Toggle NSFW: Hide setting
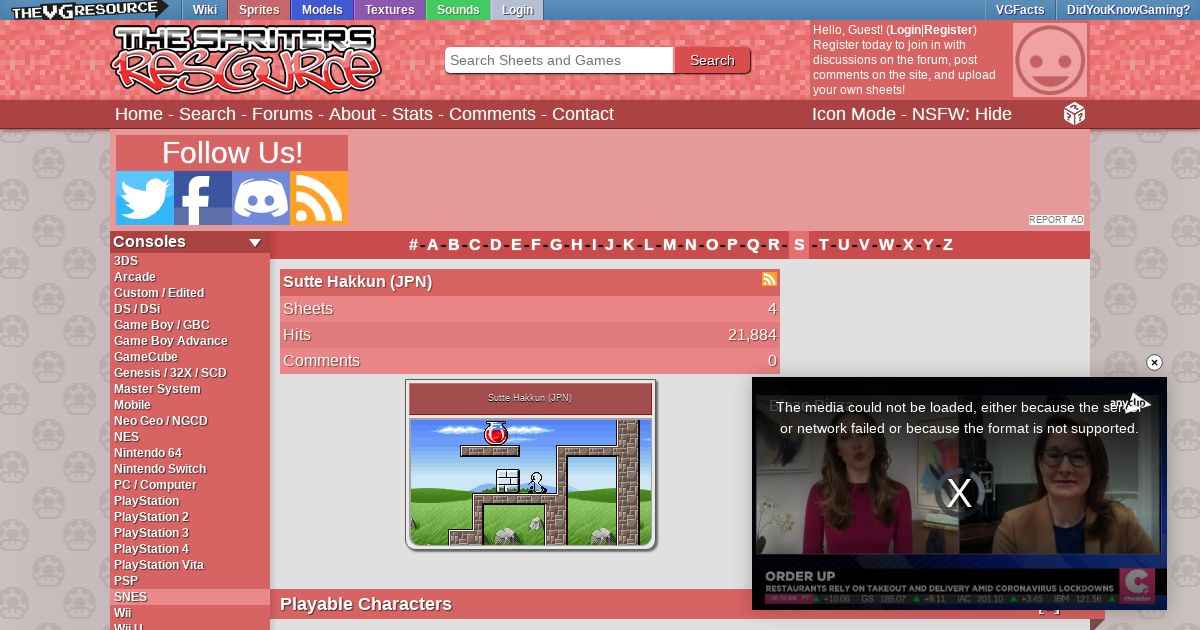The width and height of the screenshot is (1200, 630). (961, 114)
